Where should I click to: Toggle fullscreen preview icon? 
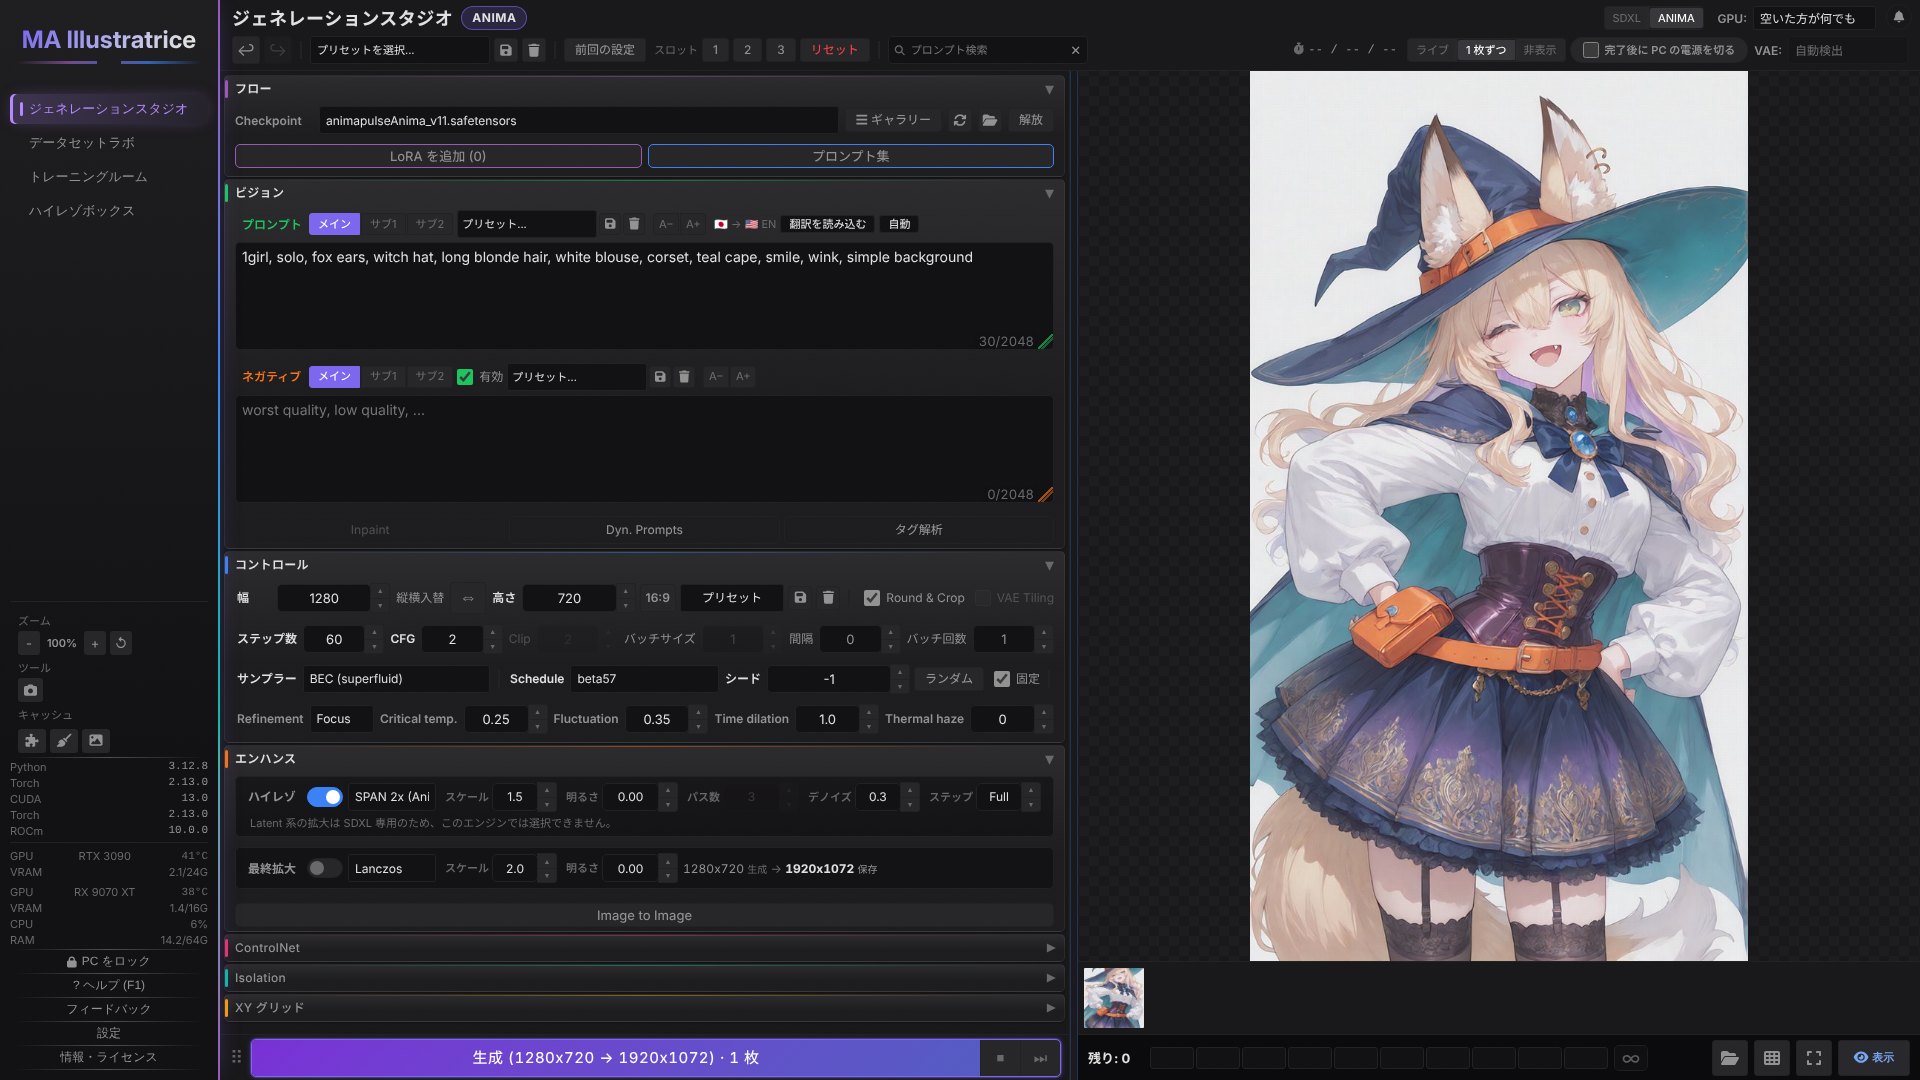tap(1814, 1058)
